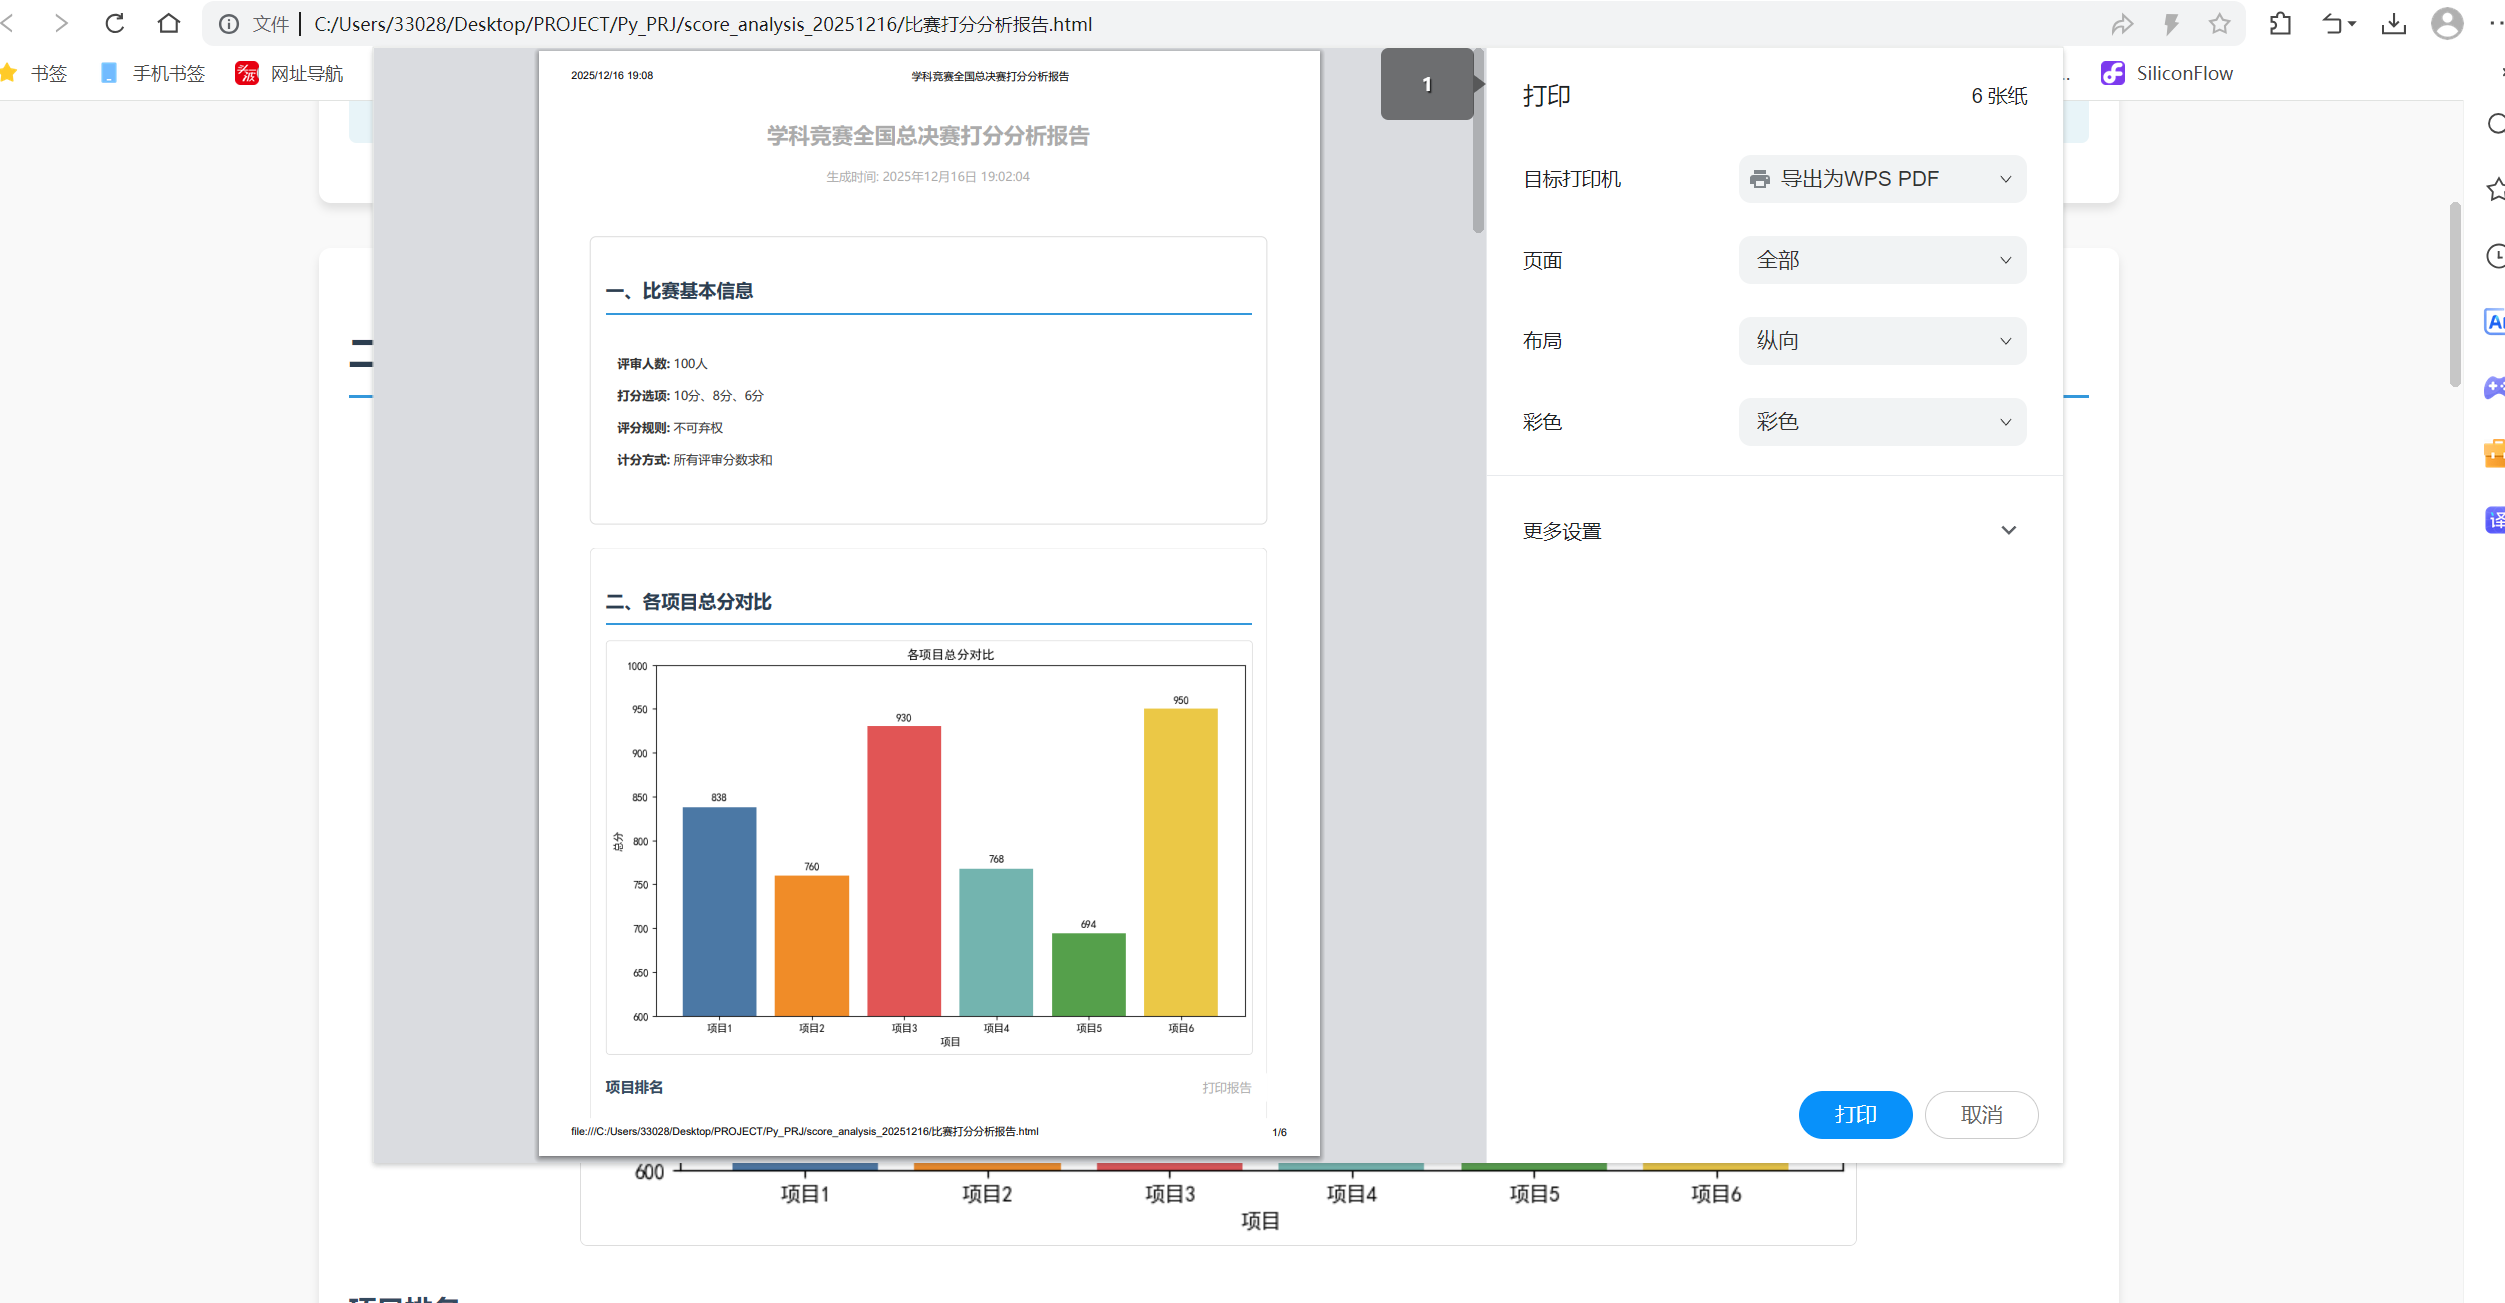This screenshot has width=2505, height=1303.
Task: Open the 手机书签 bookmark item
Action: 153,73
